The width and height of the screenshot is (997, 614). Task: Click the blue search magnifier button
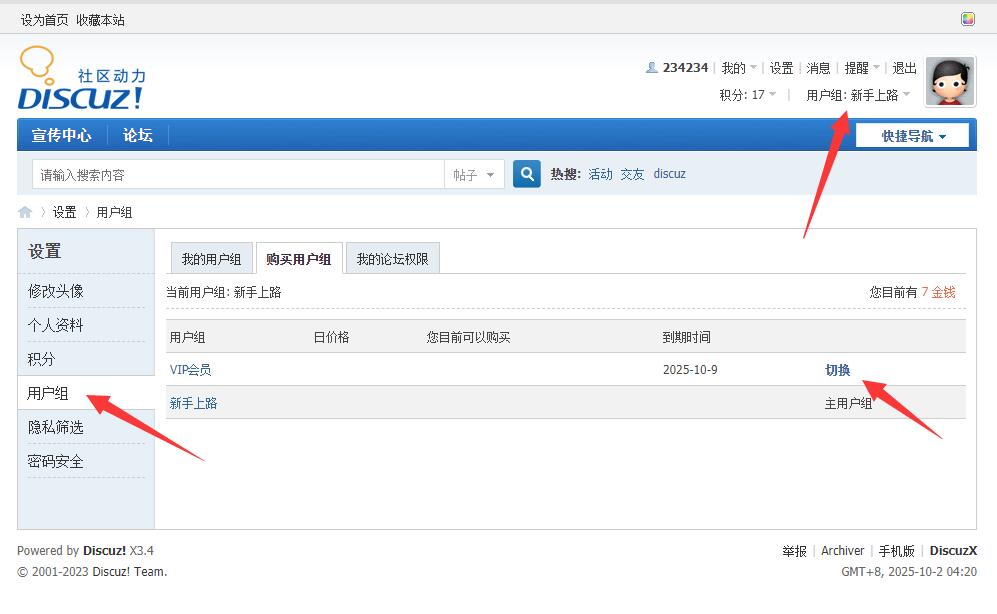click(x=527, y=174)
